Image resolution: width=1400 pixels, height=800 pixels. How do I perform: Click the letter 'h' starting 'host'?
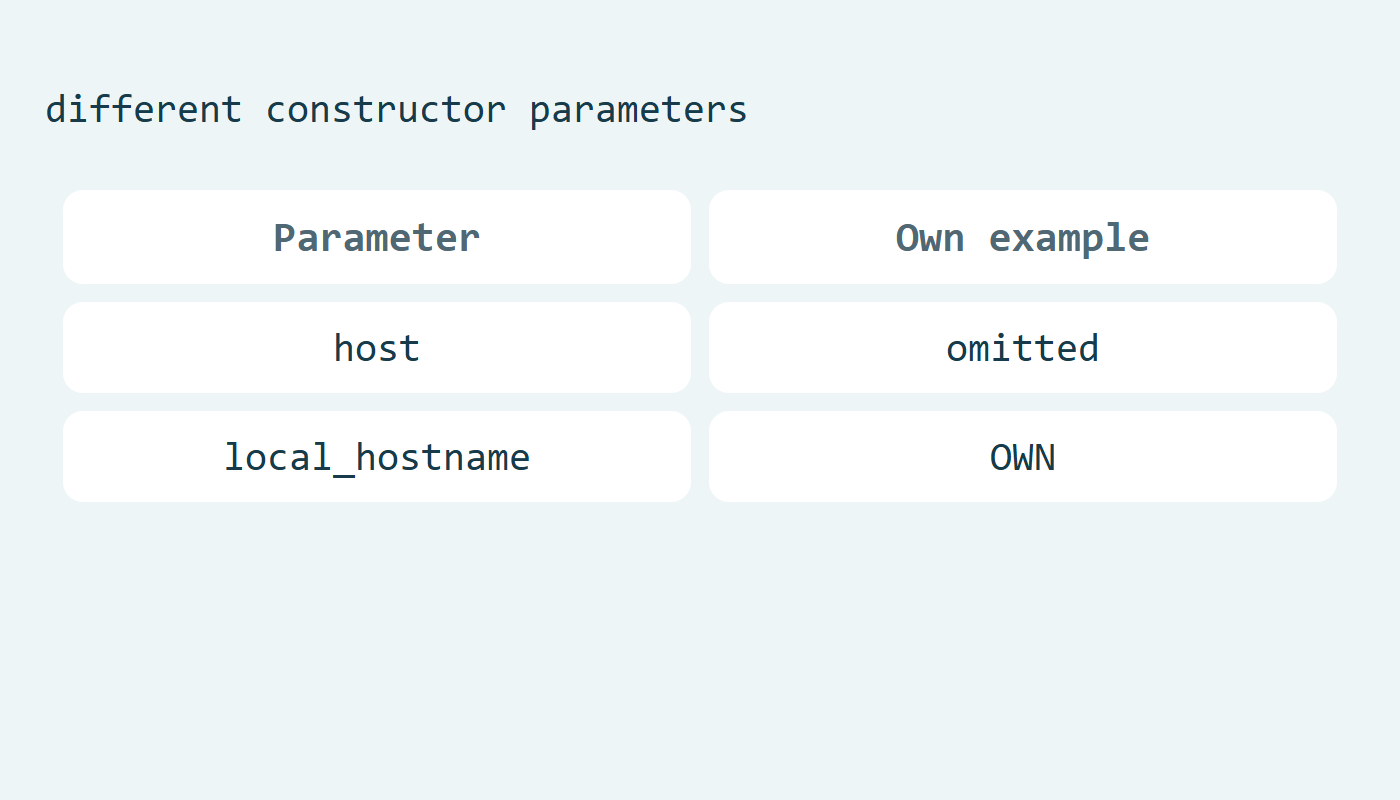click(x=344, y=347)
